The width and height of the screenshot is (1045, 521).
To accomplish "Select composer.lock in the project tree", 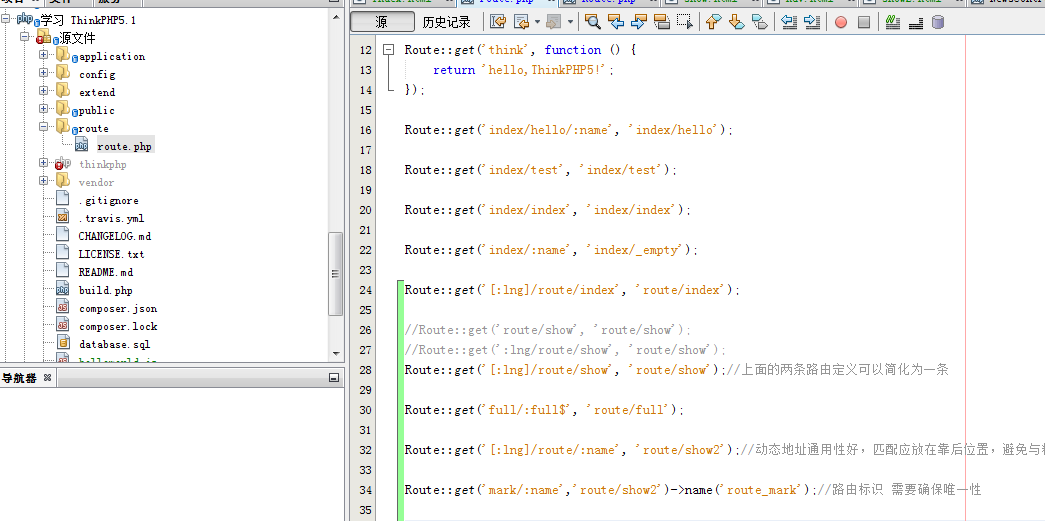I will point(118,326).
